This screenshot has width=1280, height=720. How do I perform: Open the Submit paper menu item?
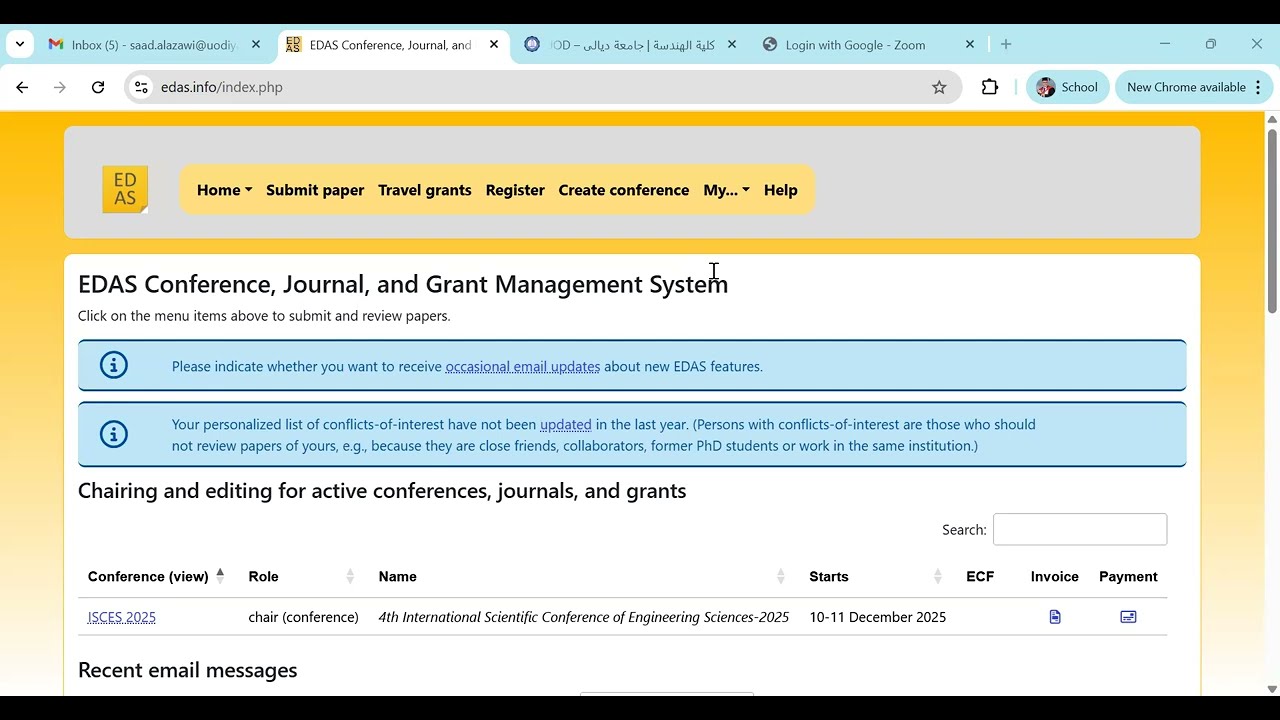[x=315, y=190]
